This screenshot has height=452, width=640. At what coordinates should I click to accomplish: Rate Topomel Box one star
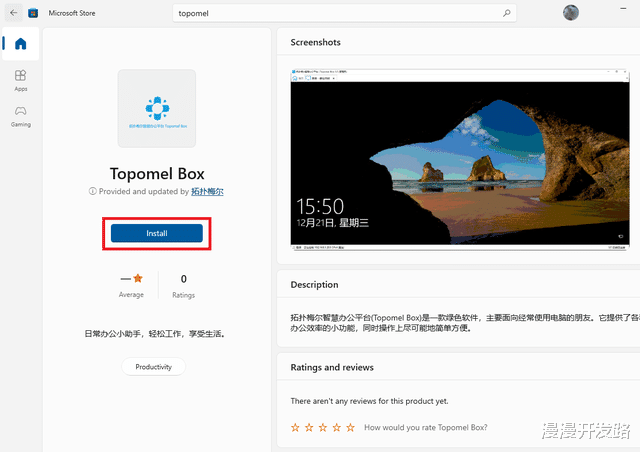pyautogui.click(x=295, y=428)
